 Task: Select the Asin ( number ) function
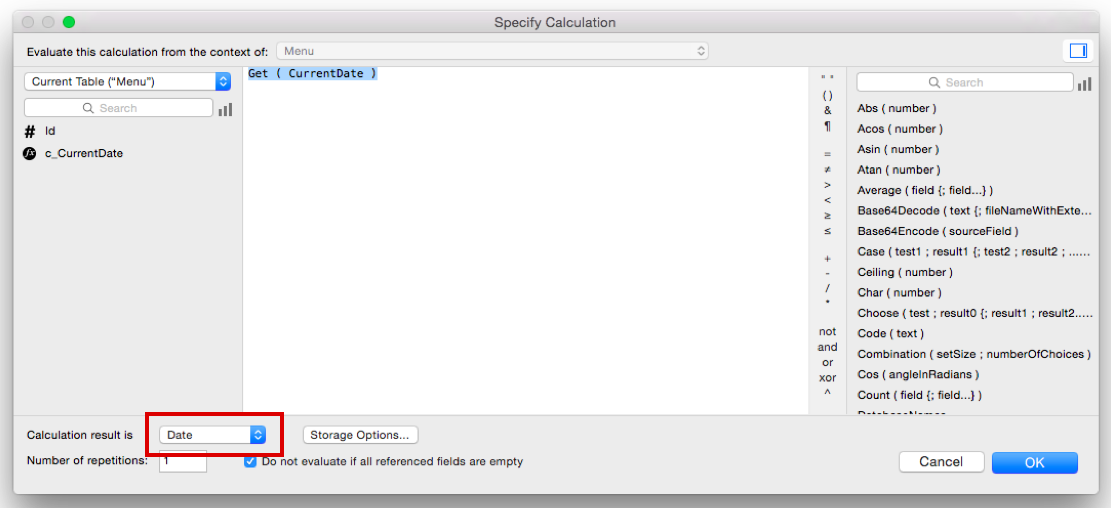pos(898,149)
